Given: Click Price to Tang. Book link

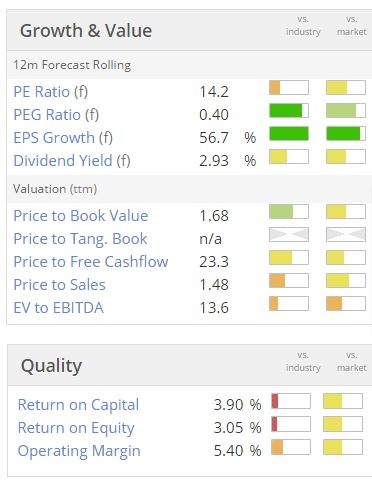Looking at the screenshot, I should (x=80, y=239).
